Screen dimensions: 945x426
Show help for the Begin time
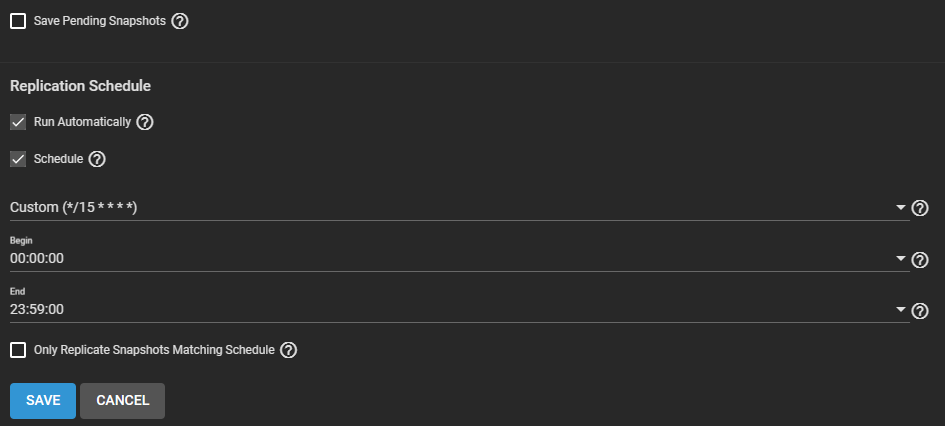pos(921,259)
